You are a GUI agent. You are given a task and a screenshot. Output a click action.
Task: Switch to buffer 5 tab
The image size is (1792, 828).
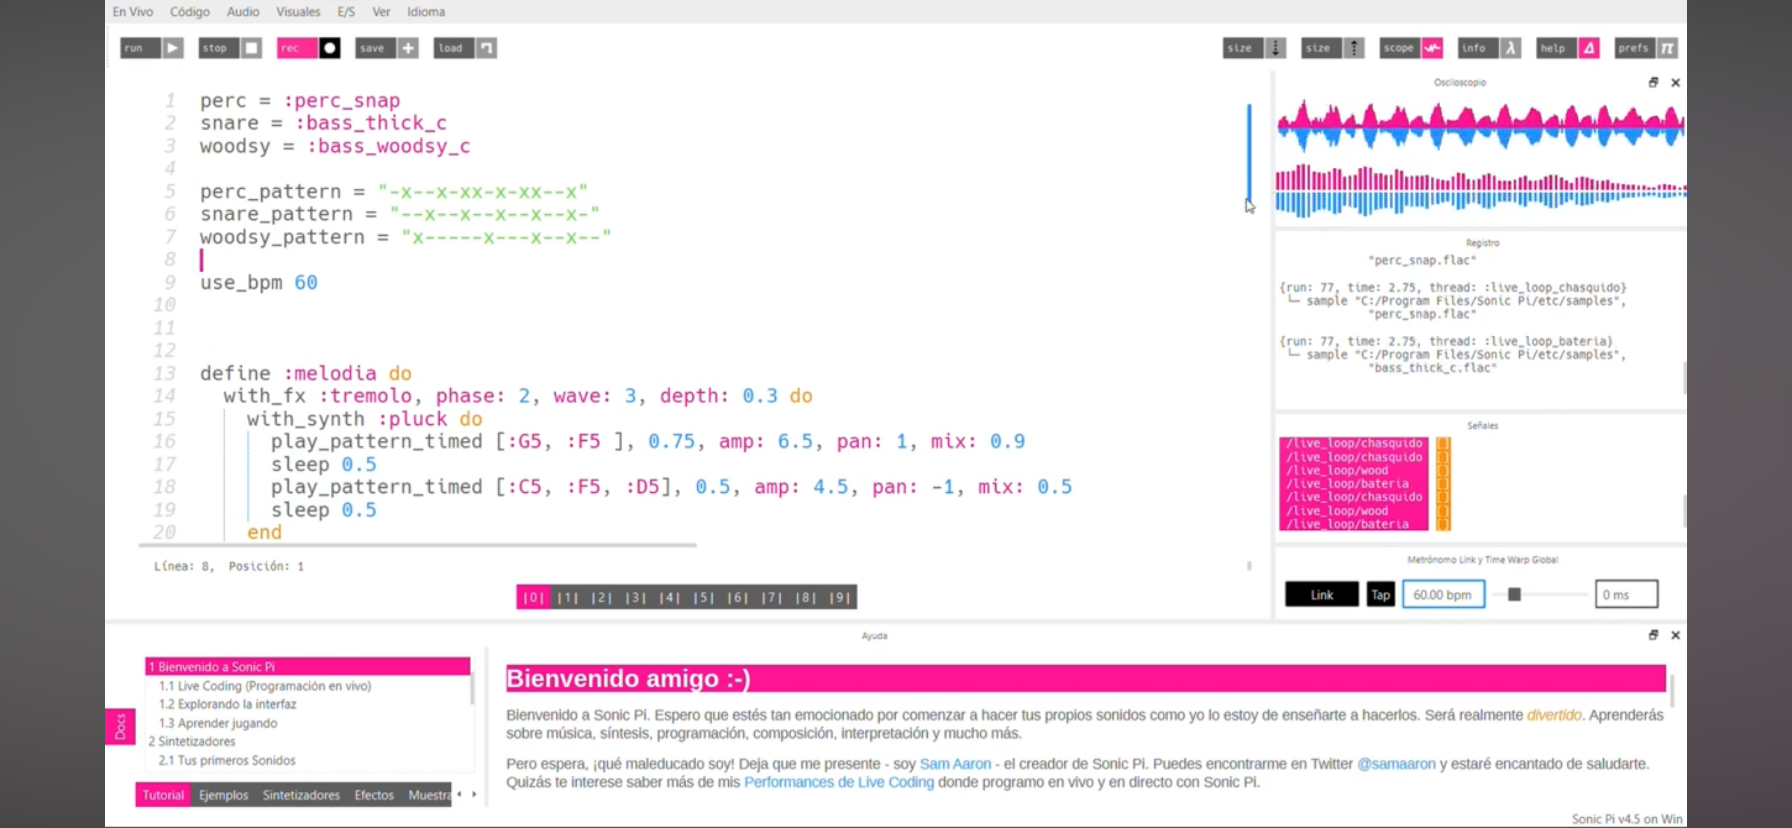pos(703,597)
